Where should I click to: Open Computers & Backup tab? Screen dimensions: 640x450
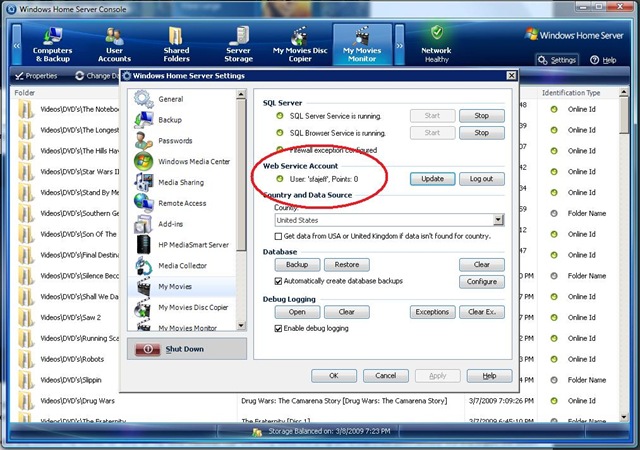click(52, 45)
